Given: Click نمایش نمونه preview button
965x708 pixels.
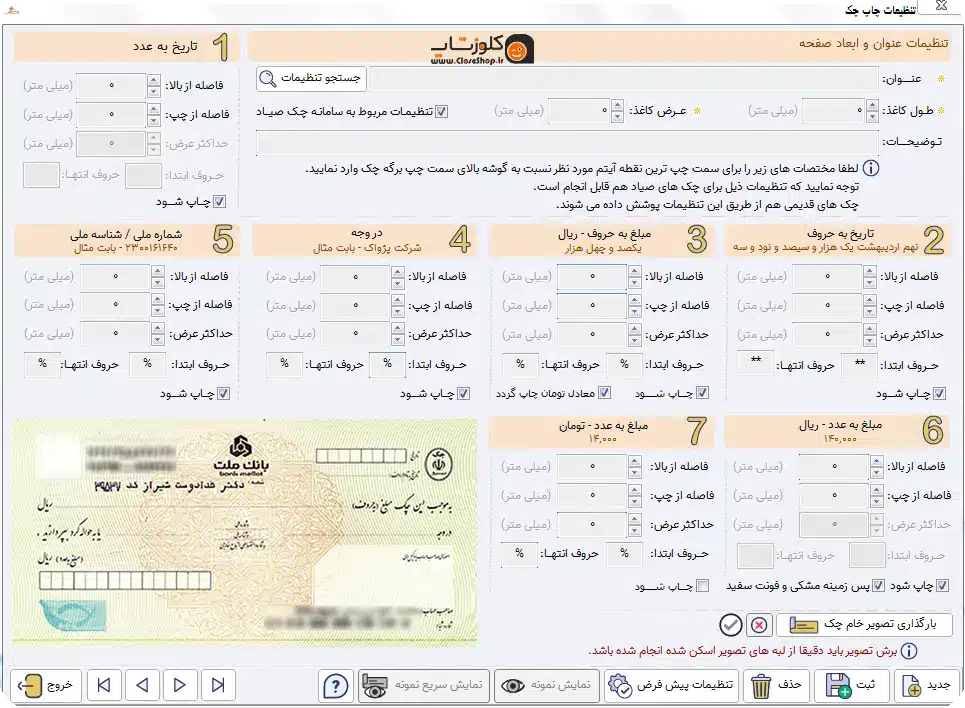Looking at the screenshot, I should pyautogui.click(x=547, y=685).
